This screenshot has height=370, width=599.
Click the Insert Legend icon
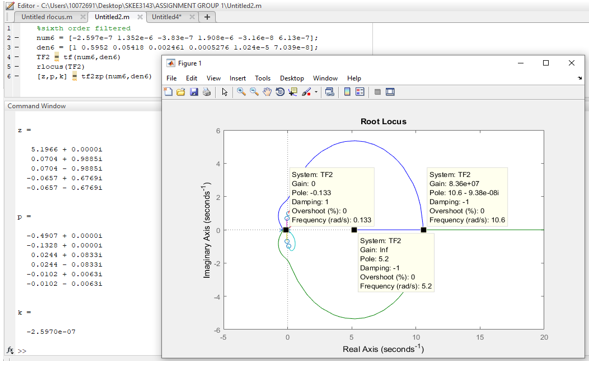point(360,92)
